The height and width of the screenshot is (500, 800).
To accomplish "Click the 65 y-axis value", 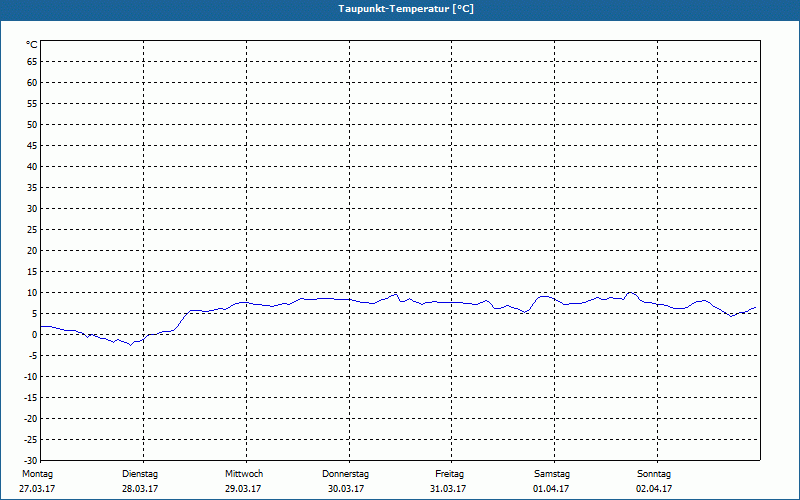I will pos(32,62).
